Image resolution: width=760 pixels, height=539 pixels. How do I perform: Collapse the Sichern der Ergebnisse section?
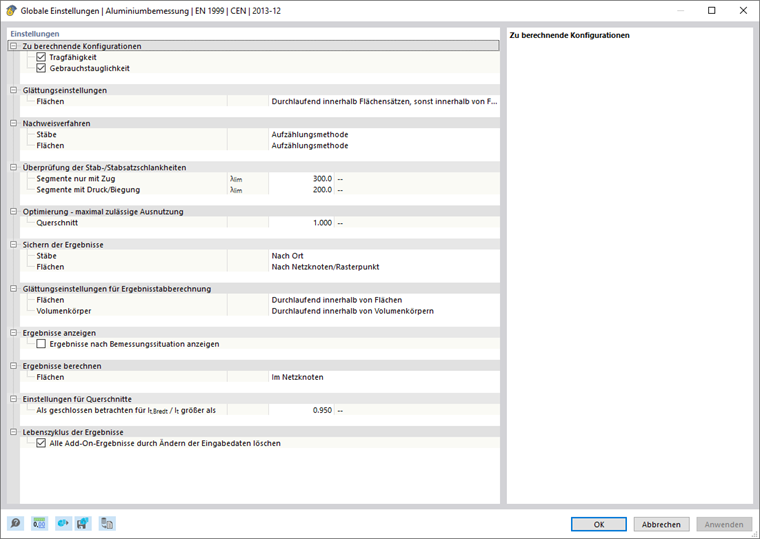coord(14,244)
